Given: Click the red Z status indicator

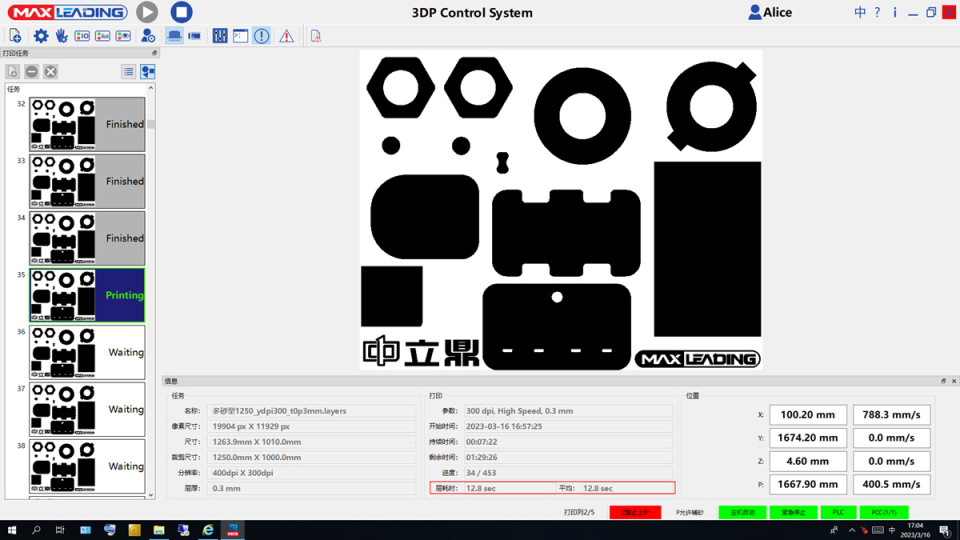Looking at the screenshot, I should (635, 512).
